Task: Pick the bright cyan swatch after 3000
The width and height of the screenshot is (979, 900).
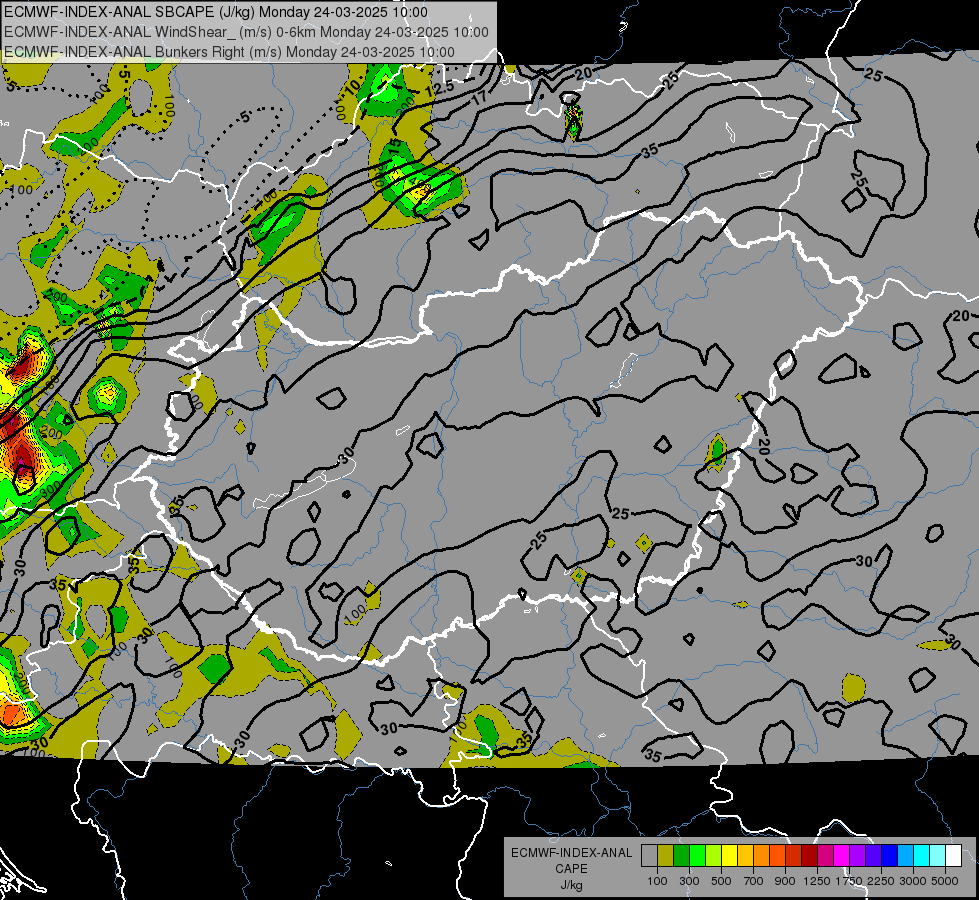Action: click(x=922, y=856)
